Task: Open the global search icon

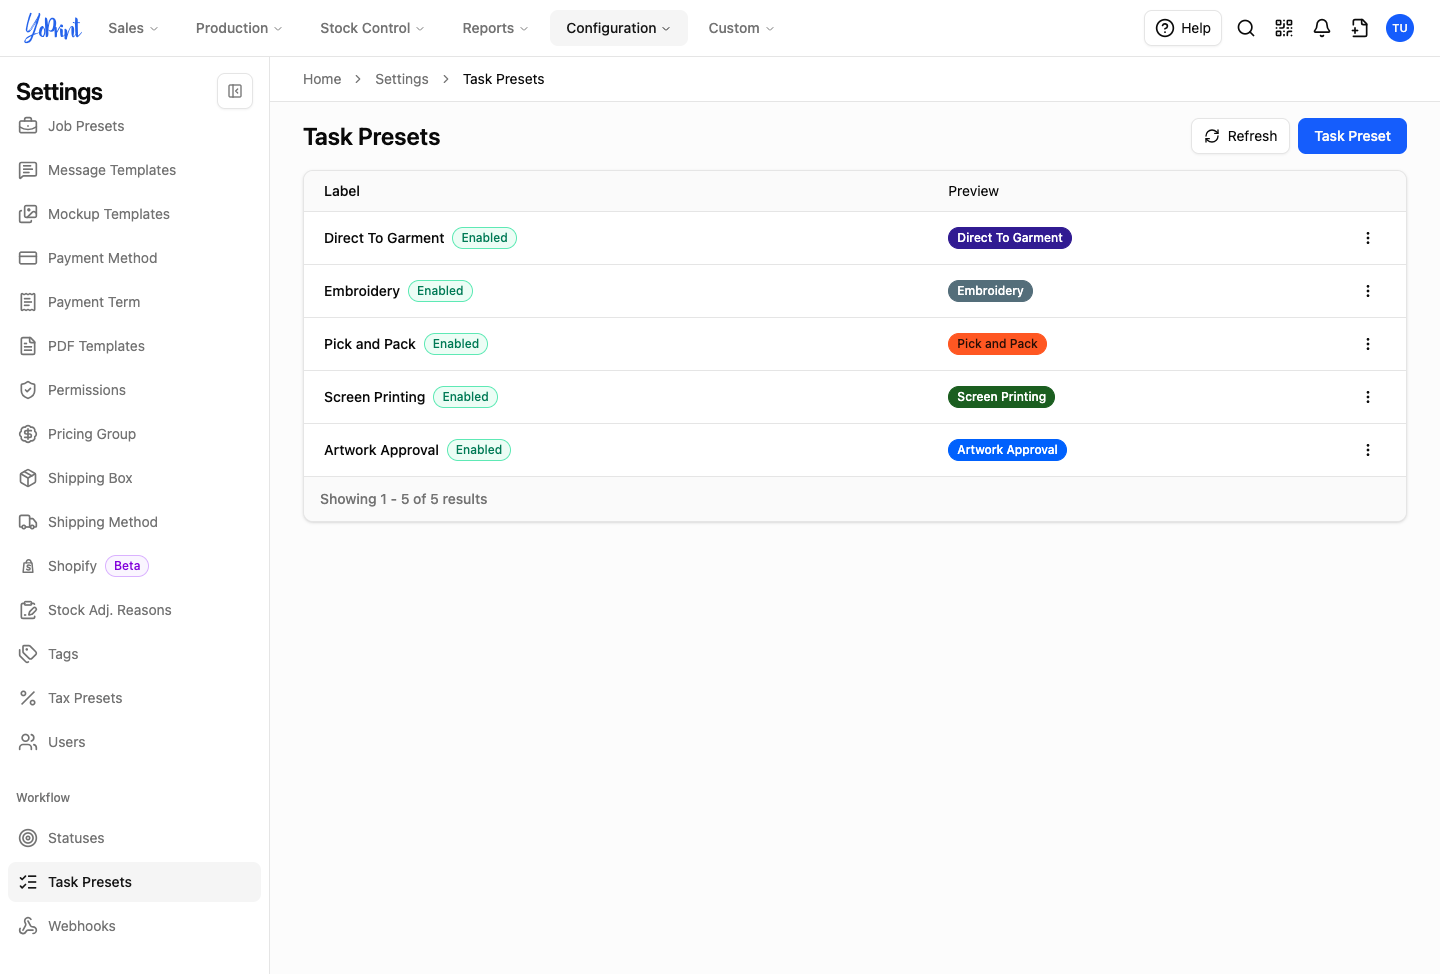Action: [1246, 28]
